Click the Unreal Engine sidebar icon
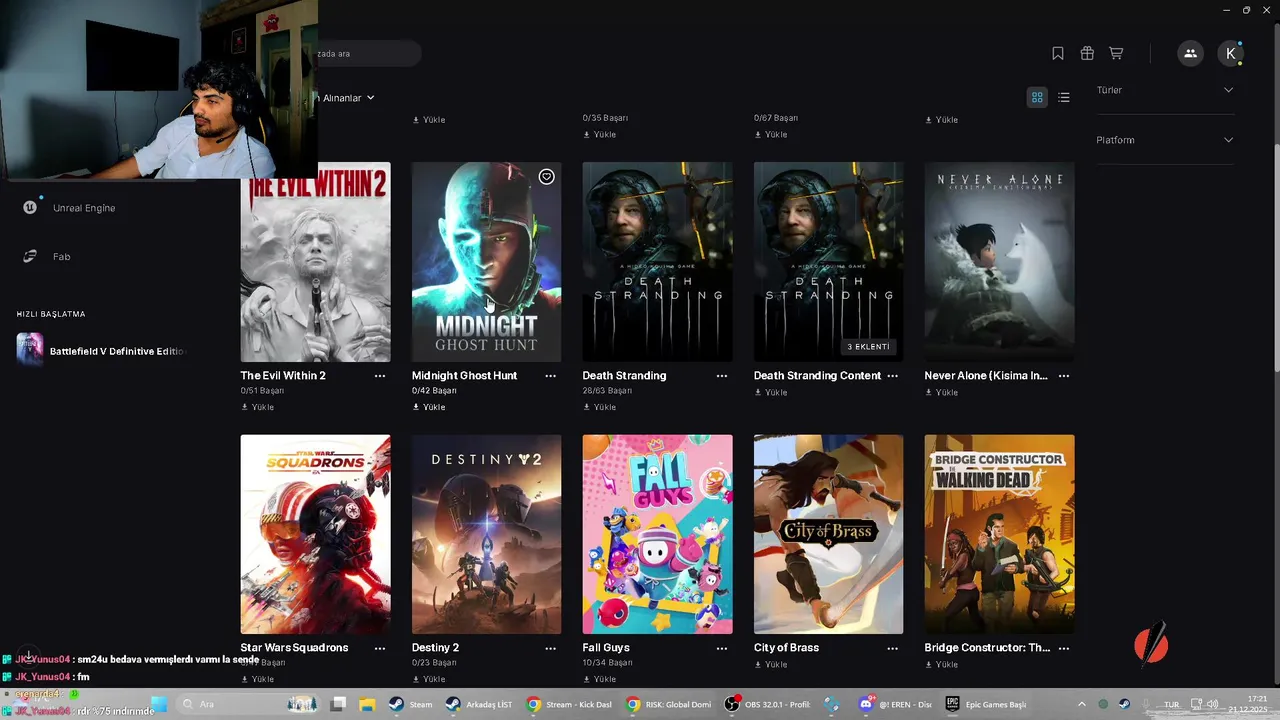 (30, 207)
